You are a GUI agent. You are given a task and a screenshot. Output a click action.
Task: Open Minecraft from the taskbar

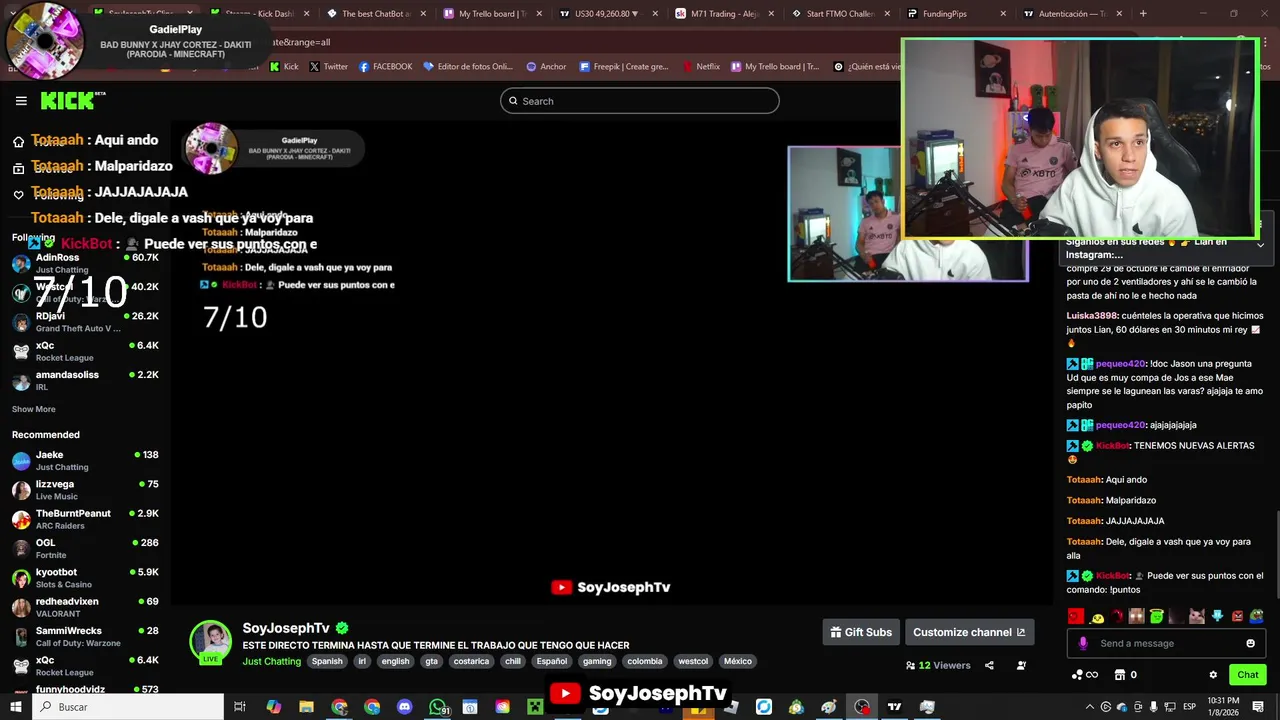tap(535, 707)
